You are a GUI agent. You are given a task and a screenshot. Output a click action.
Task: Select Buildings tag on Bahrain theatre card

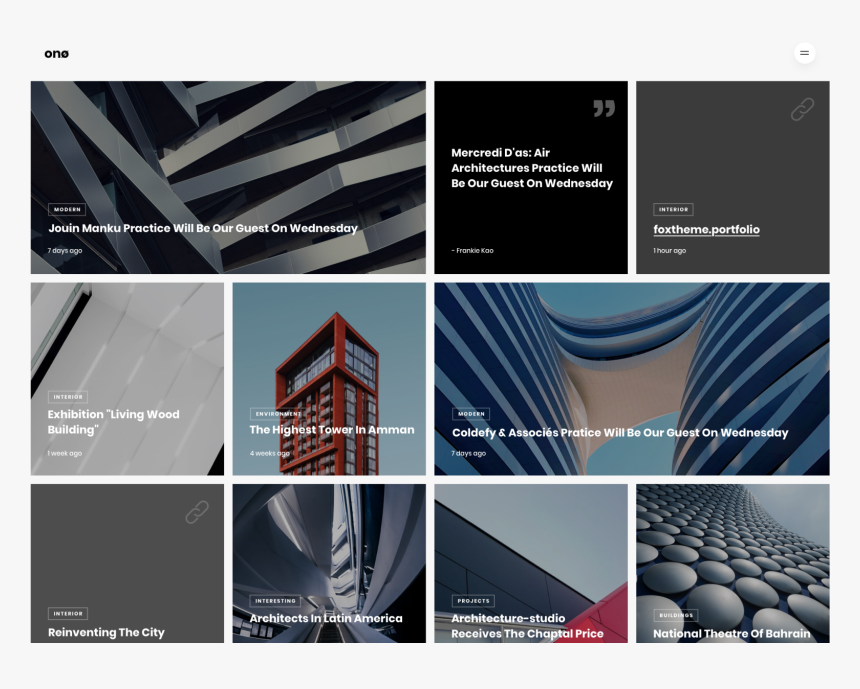[676, 615]
